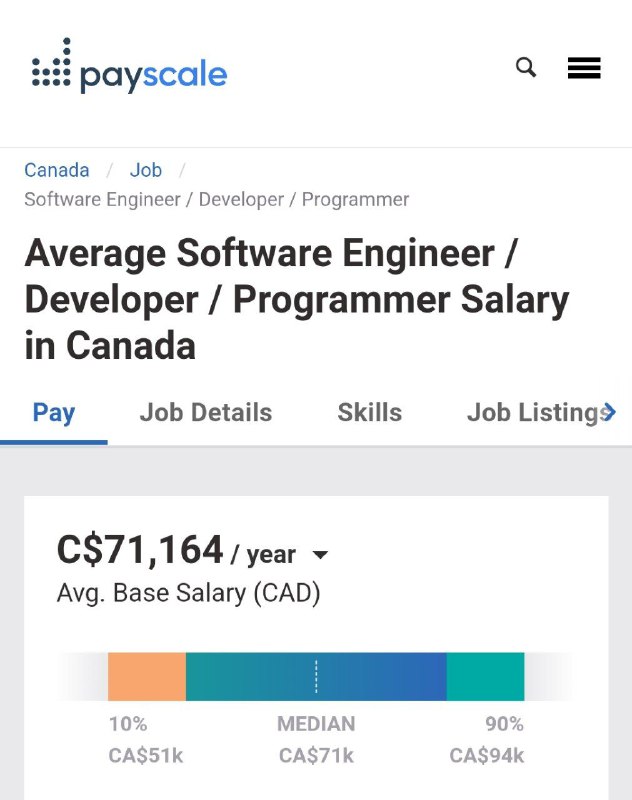Expand the per-year pay period dropdown
This screenshot has height=800, width=632.
[x=320, y=555]
